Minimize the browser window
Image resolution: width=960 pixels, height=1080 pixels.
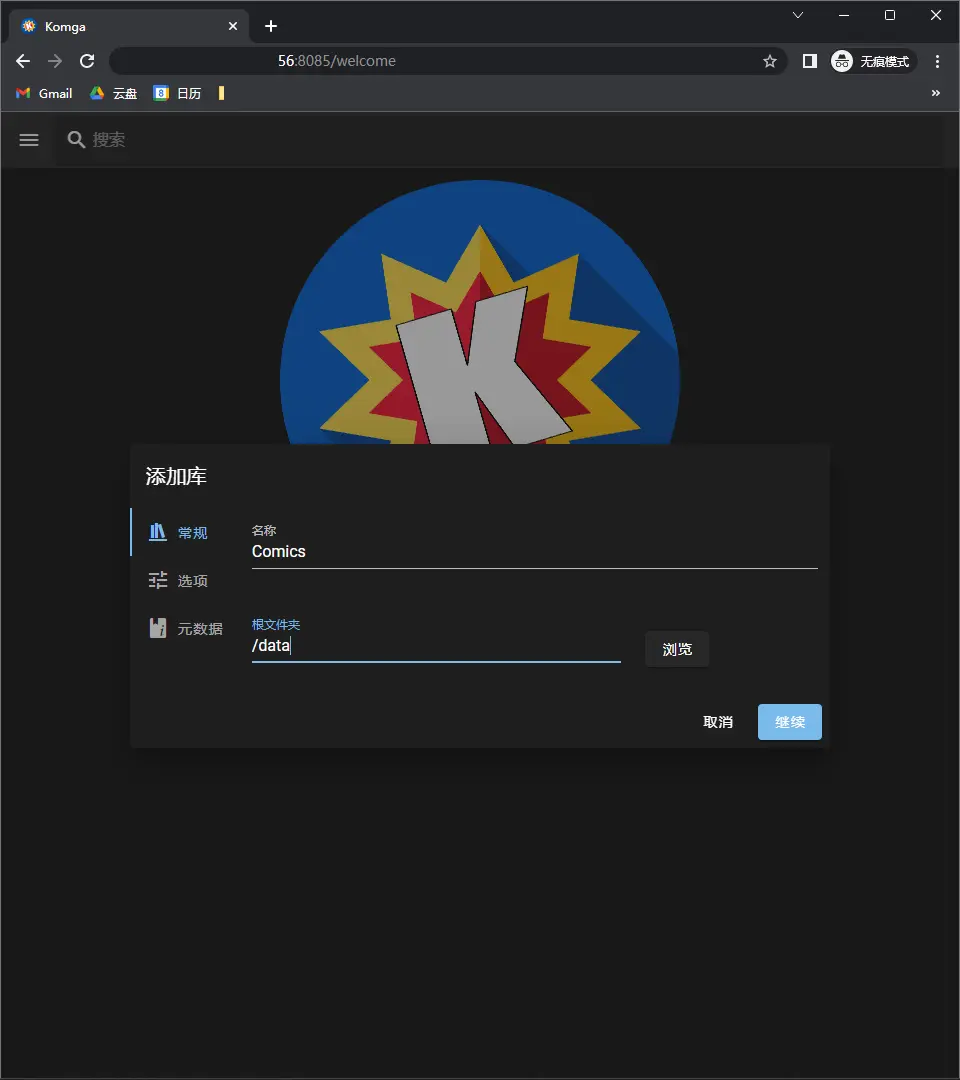pyautogui.click(x=844, y=15)
